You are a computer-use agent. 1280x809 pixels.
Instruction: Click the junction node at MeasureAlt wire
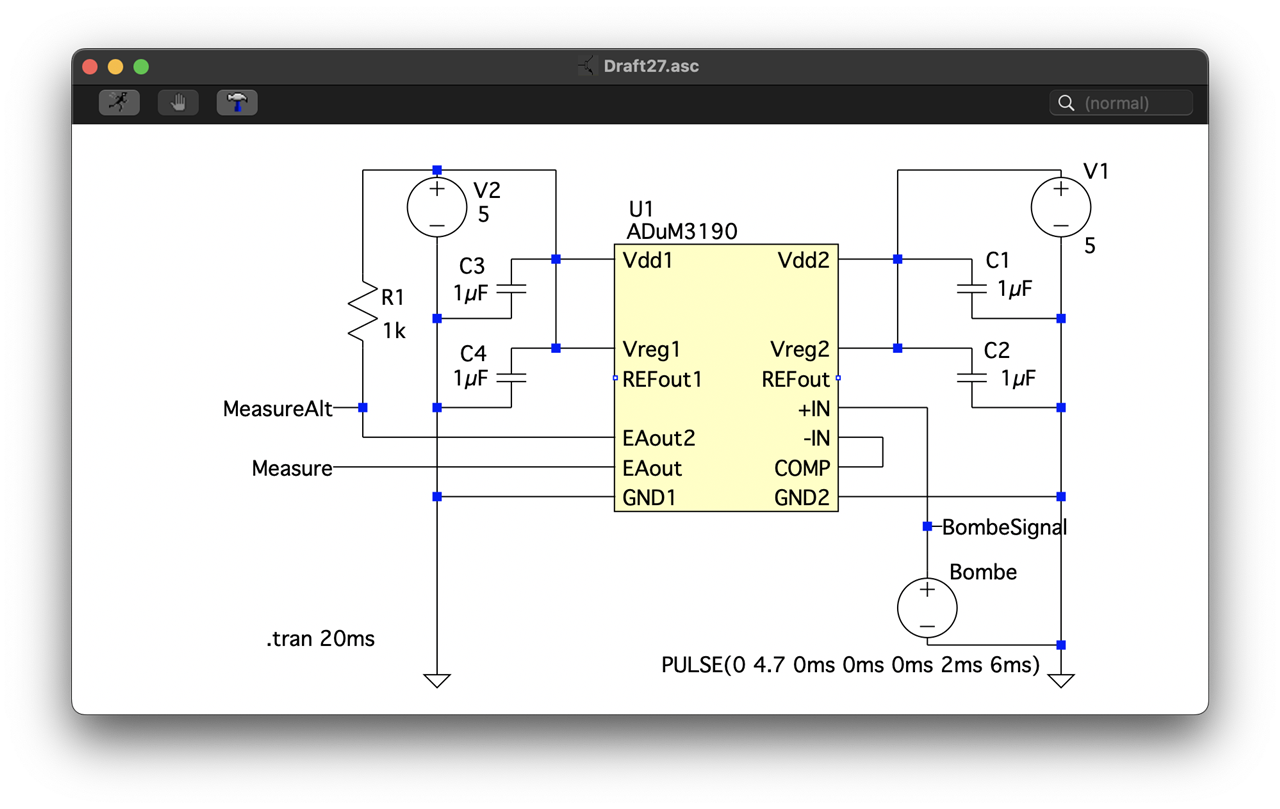[x=363, y=408]
